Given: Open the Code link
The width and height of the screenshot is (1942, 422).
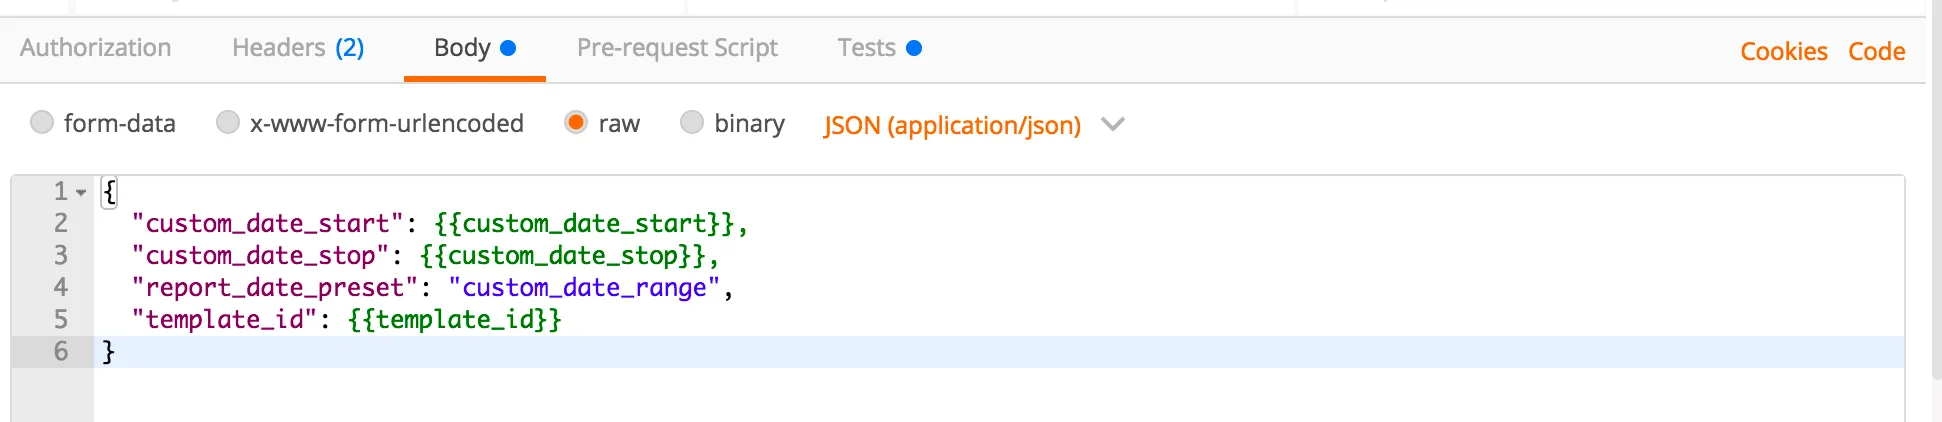Looking at the screenshot, I should tap(1876, 51).
